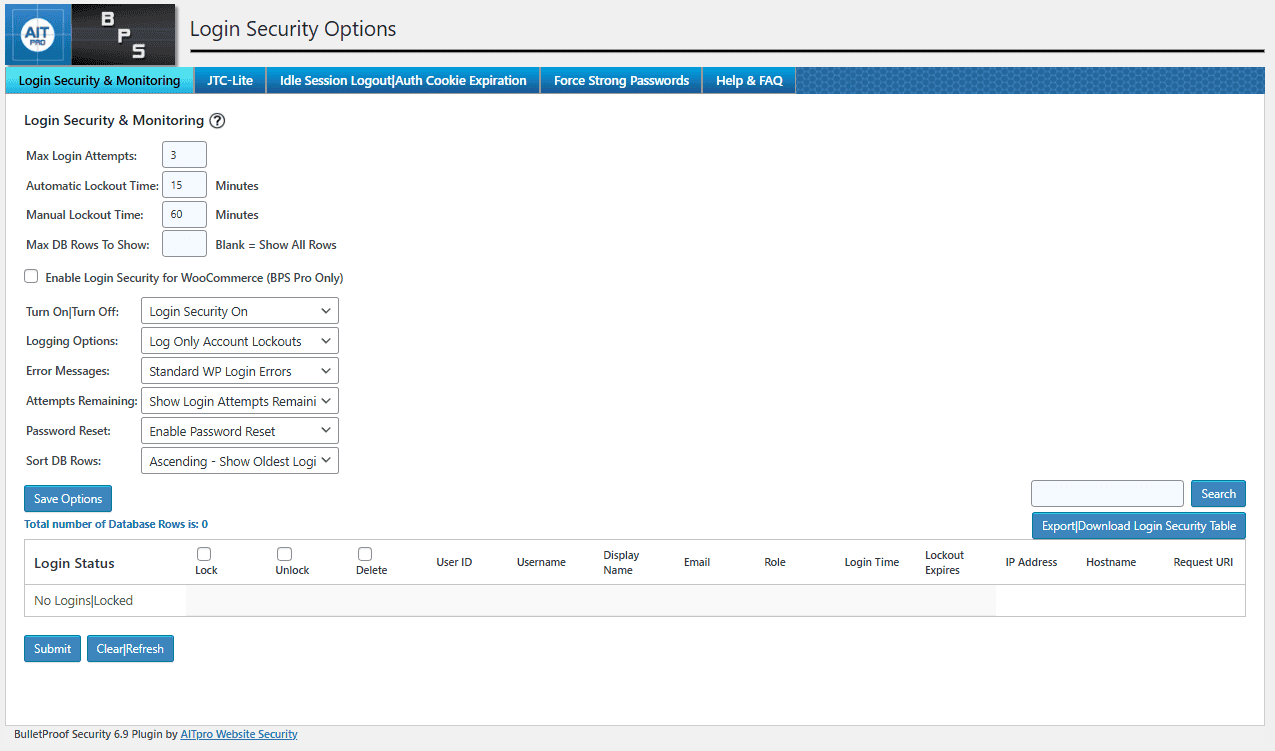Open the Login Security & Monitoring help icon

click(217, 121)
